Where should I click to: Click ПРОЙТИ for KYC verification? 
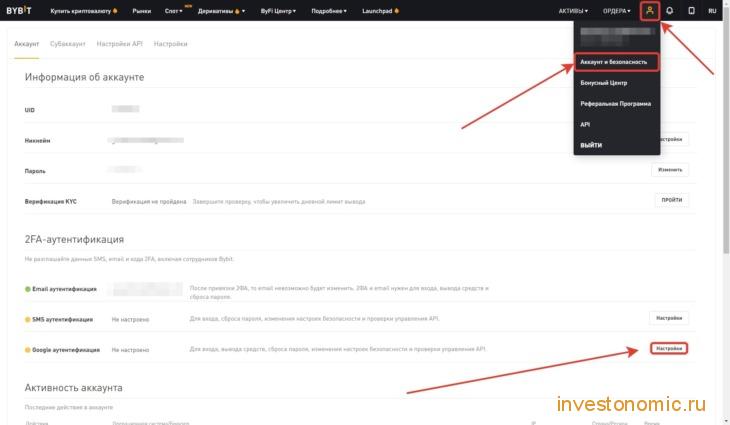tap(672, 200)
